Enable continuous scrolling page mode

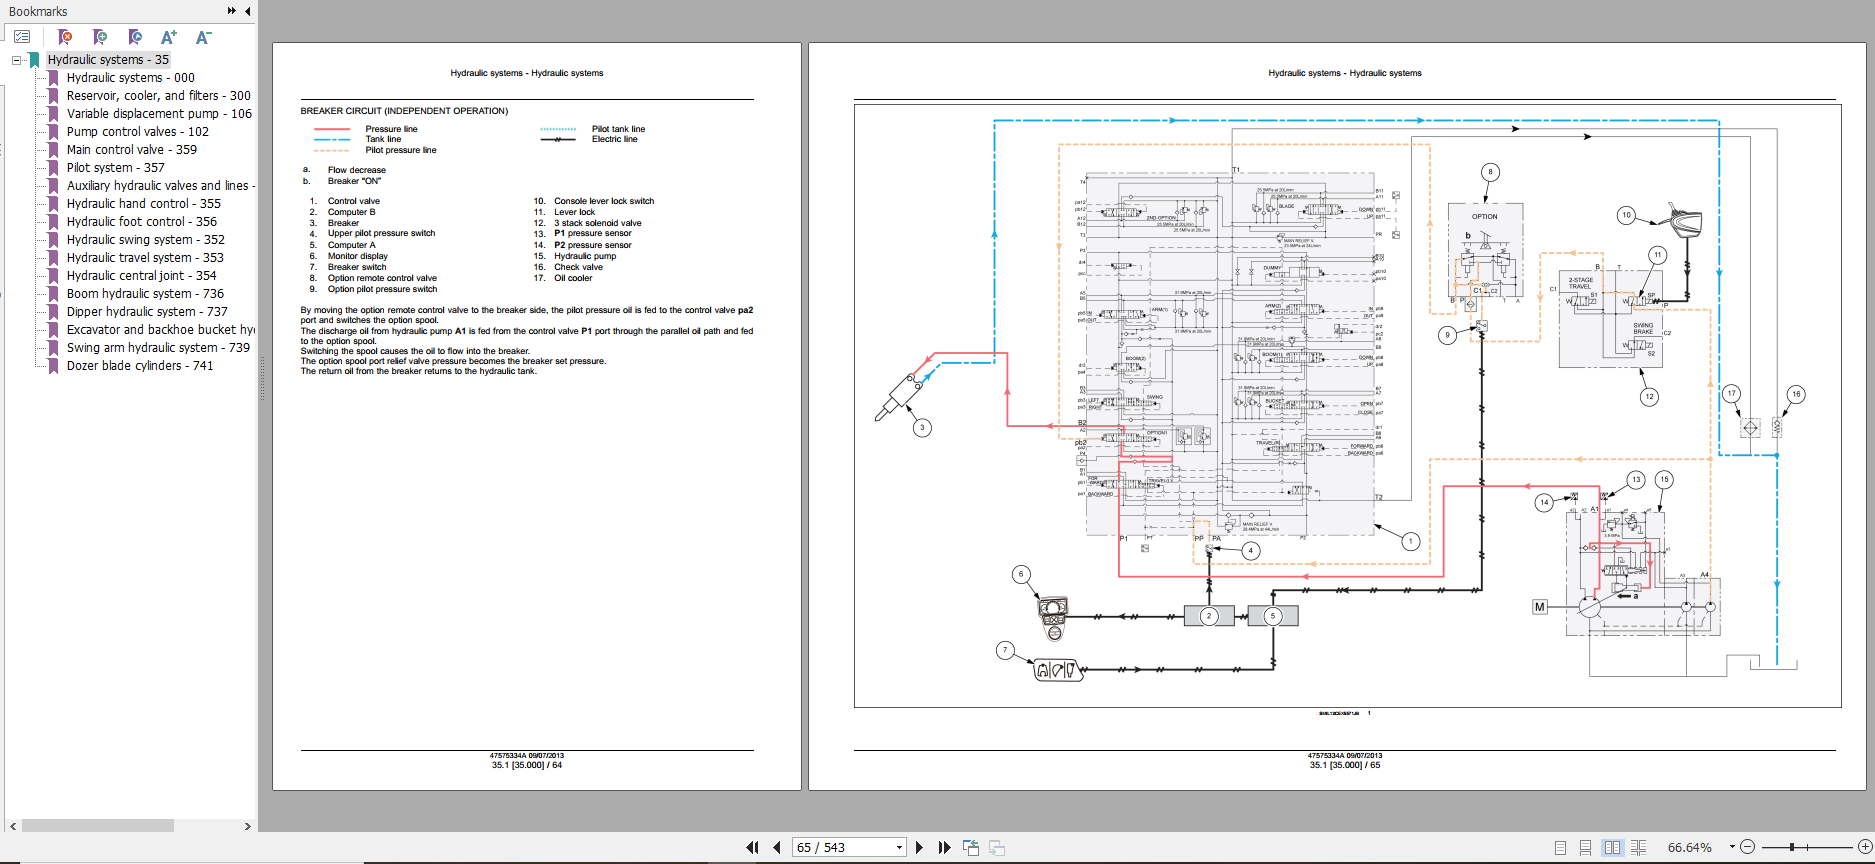(1585, 848)
